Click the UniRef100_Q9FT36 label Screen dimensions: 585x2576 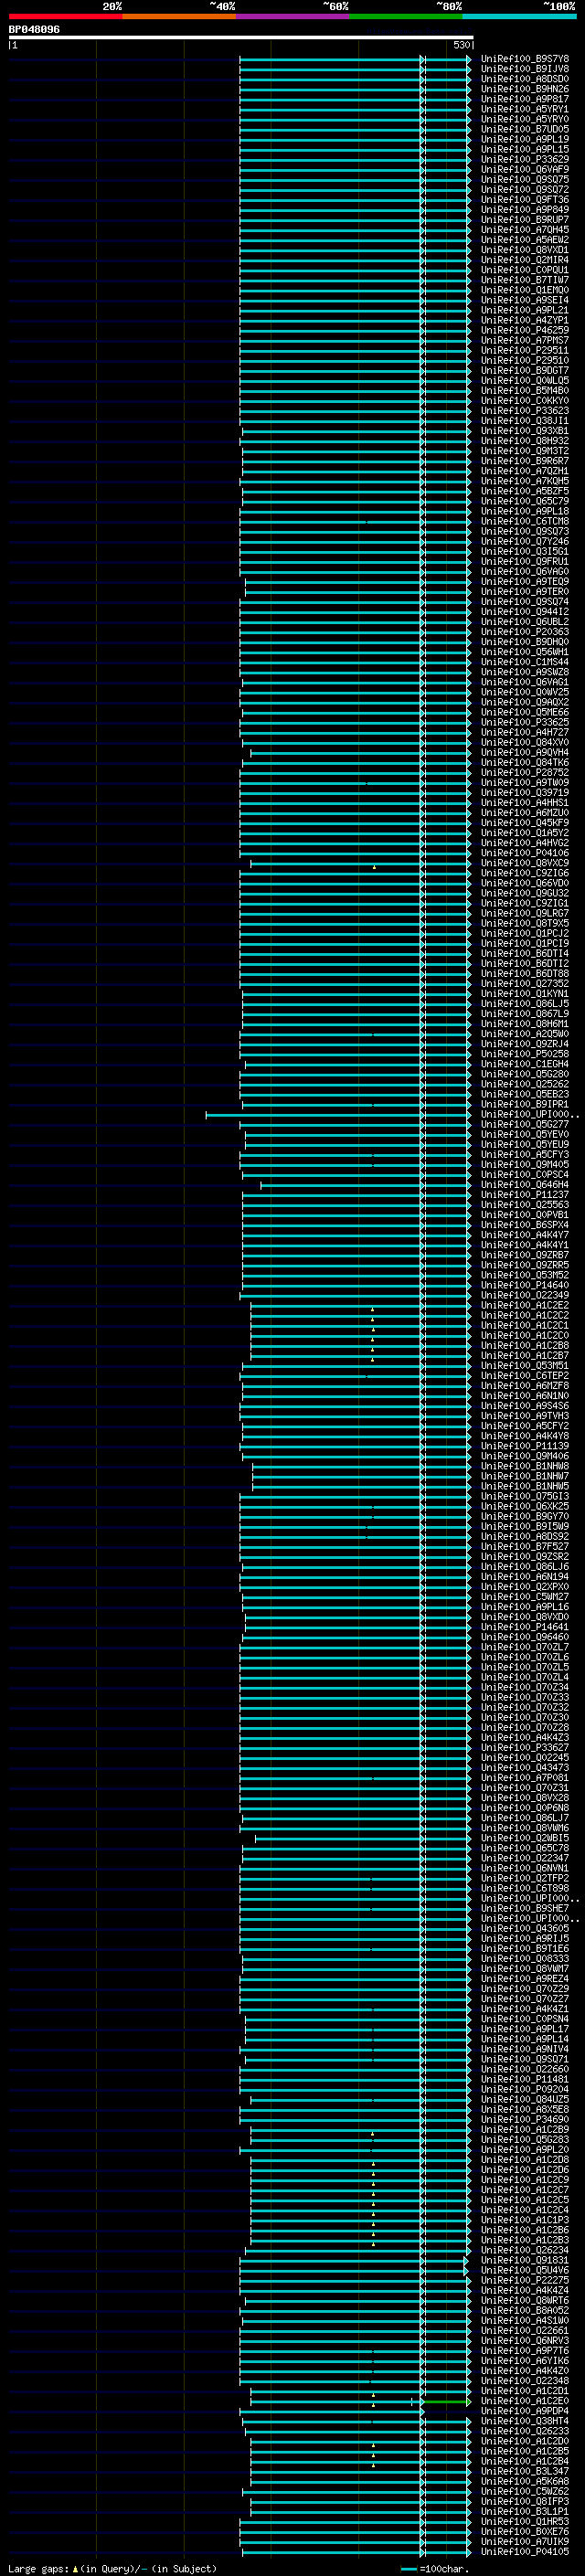(x=525, y=199)
